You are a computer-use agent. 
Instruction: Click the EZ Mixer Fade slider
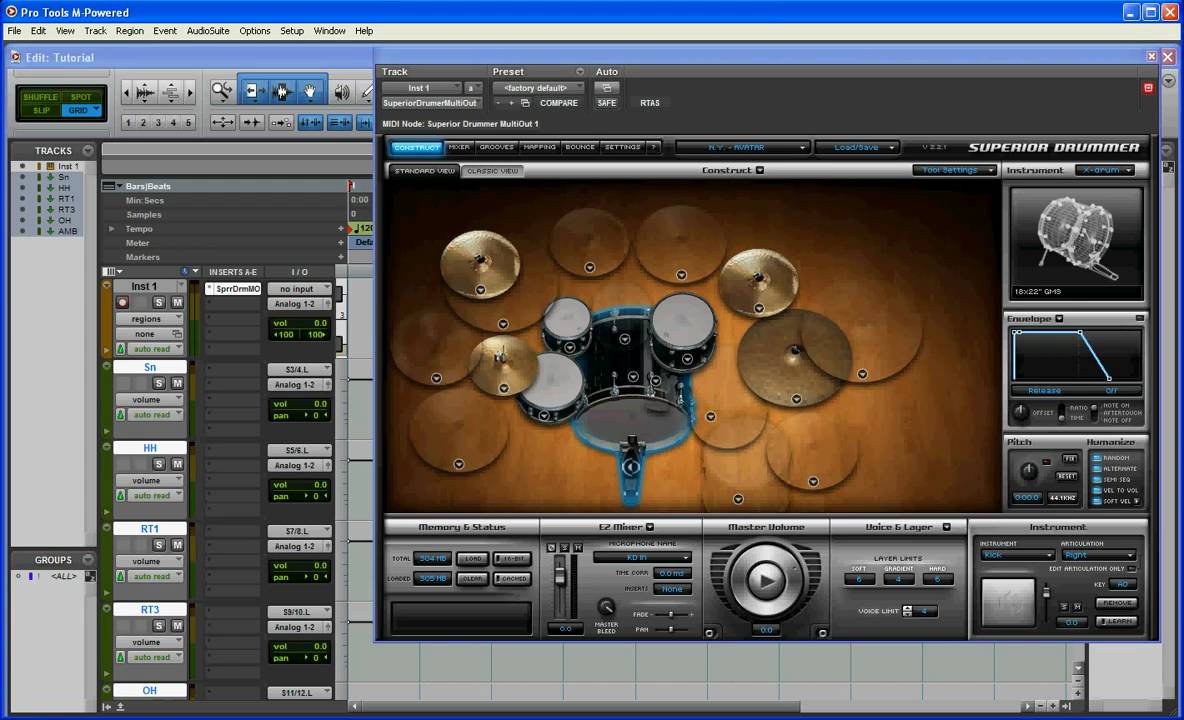point(671,614)
